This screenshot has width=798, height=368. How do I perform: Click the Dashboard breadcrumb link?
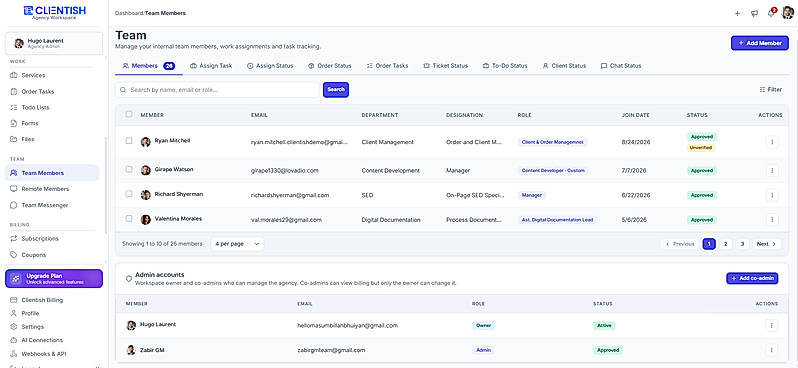pyautogui.click(x=129, y=13)
